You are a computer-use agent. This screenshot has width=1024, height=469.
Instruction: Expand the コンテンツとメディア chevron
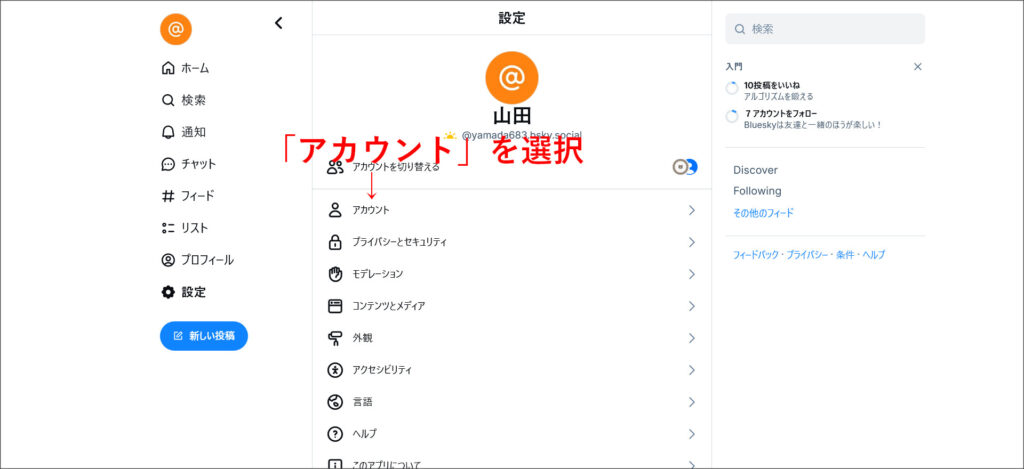coord(692,306)
